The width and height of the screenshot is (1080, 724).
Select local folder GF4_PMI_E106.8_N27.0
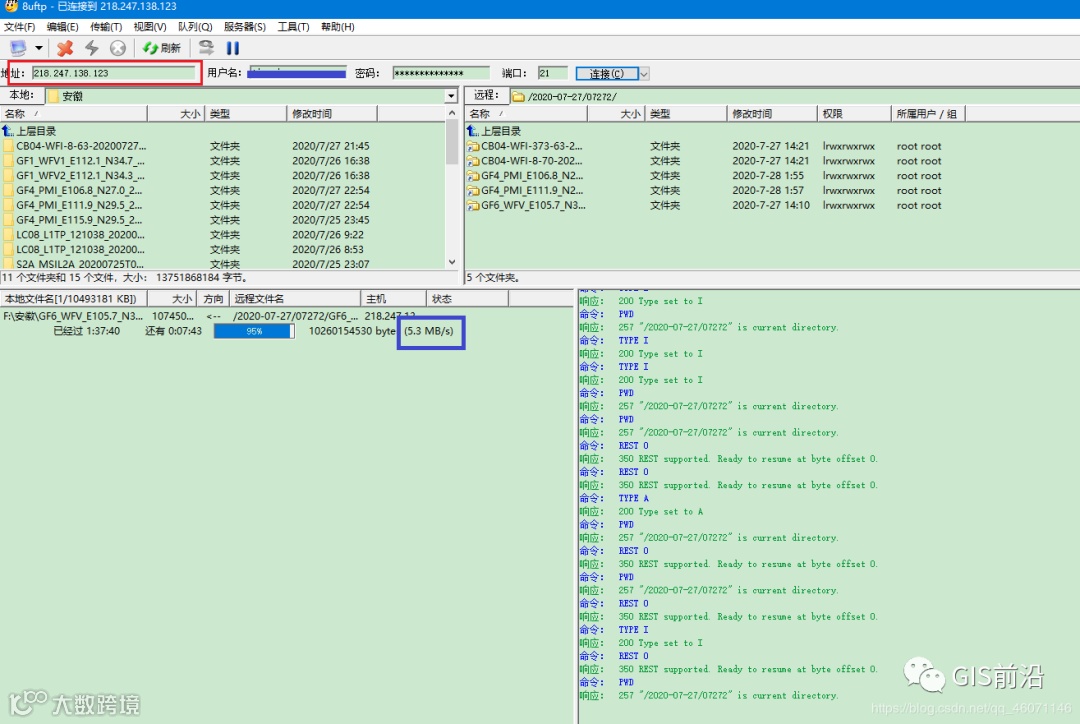(222, 190)
